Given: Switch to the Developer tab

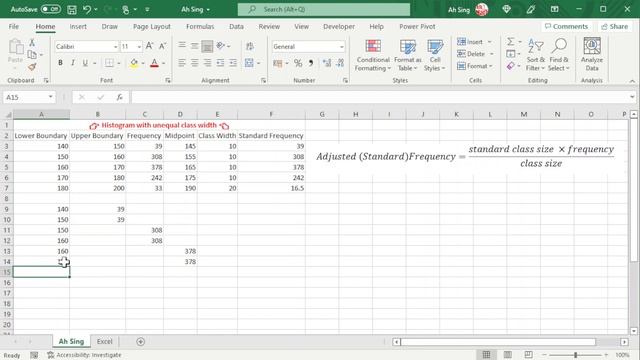Looking at the screenshot, I should tap(339, 27).
